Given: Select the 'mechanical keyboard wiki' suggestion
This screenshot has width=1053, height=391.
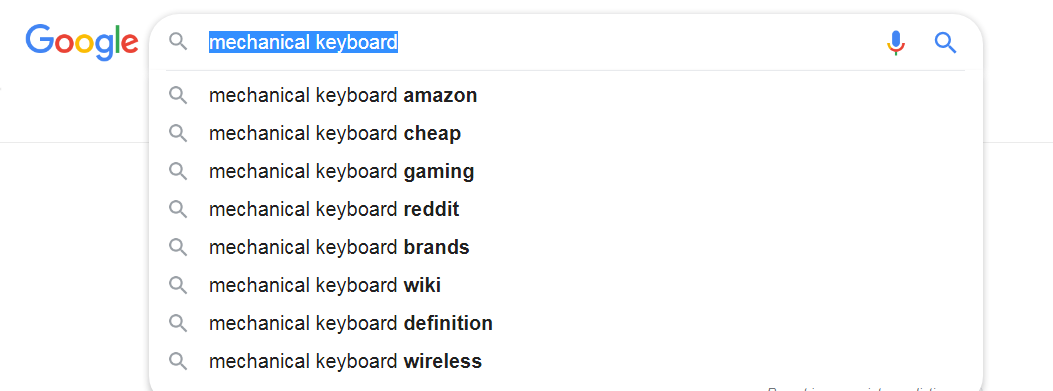Looking at the screenshot, I should (x=565, y=286).
